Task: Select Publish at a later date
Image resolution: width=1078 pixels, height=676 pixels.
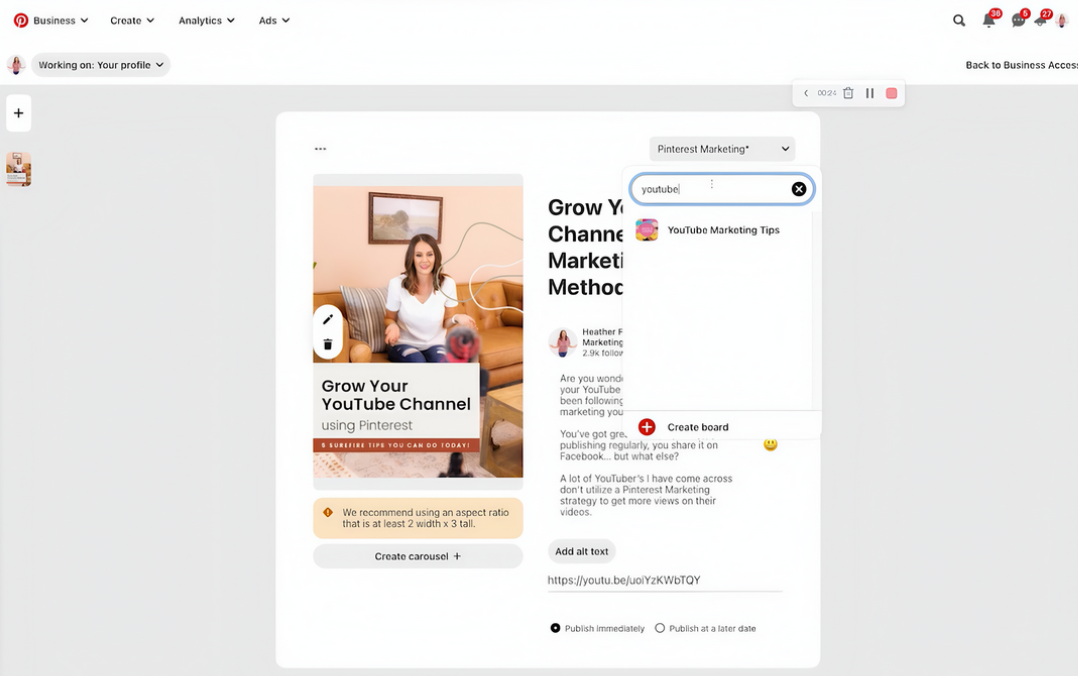Action: 660,628
